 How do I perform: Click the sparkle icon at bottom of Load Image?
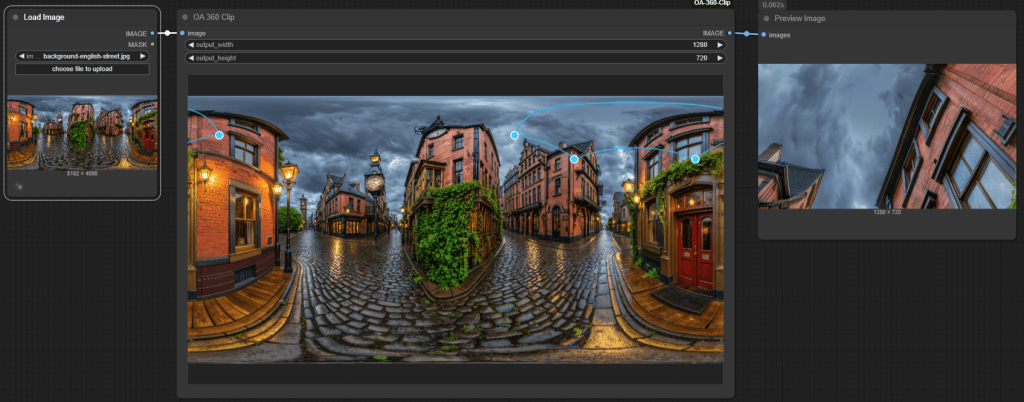19,186
